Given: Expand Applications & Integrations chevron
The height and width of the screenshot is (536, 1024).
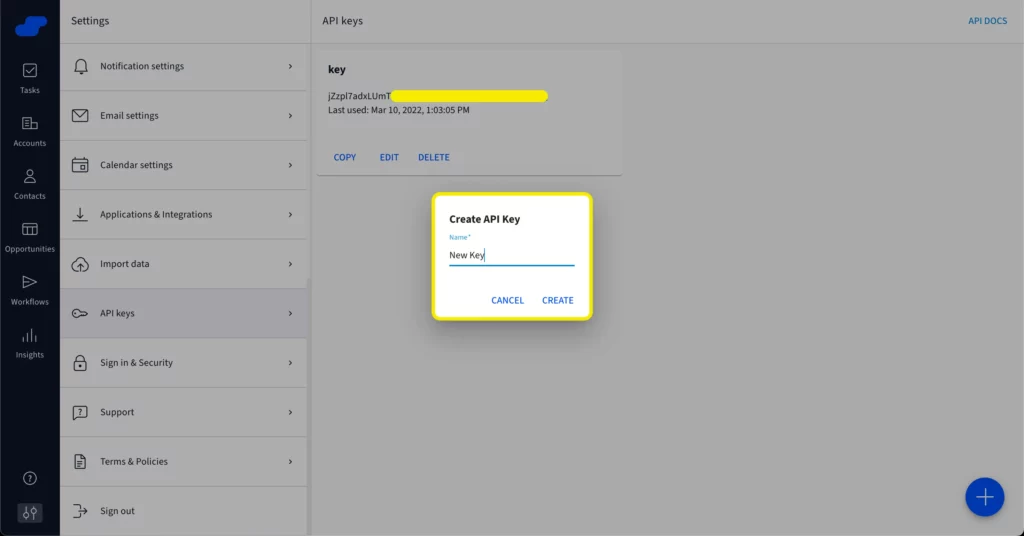Looking at the screenshot, I should click(290, 215).
